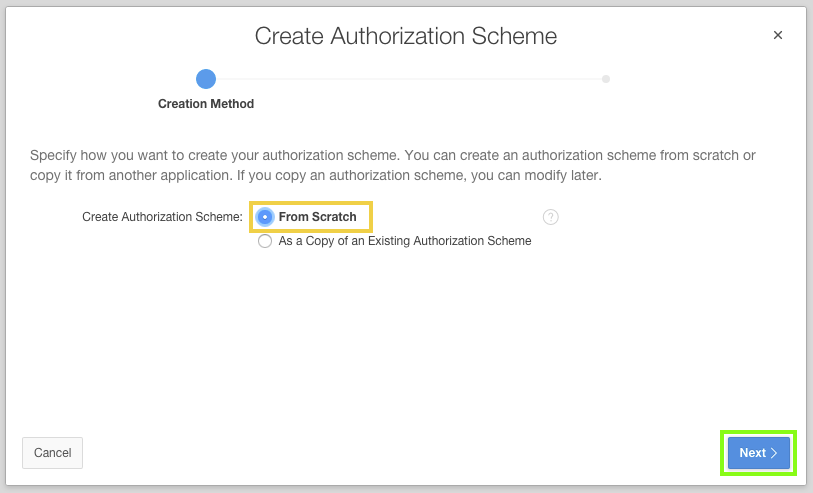This screenshot has height=493, width=813.
Task: Click the word "Next" in the blue button
Action: (752, 453)
